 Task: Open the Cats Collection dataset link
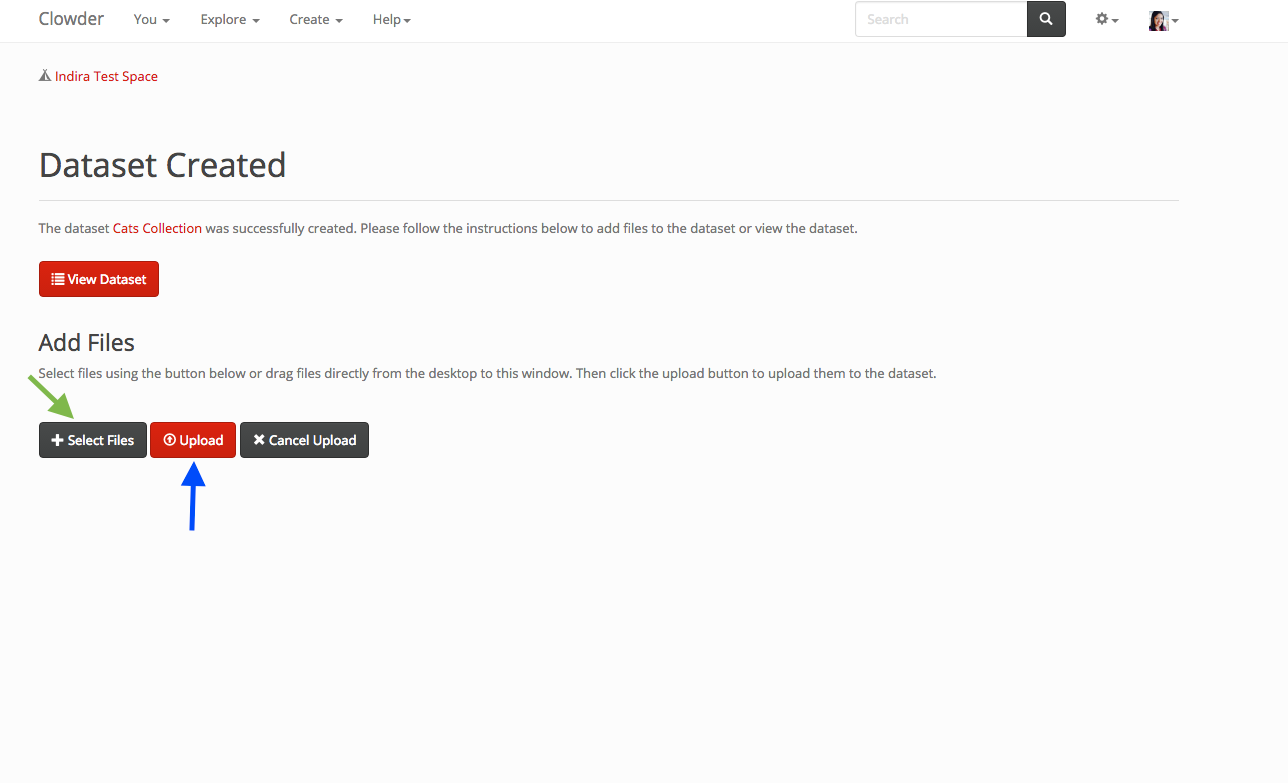coord(157,228)
